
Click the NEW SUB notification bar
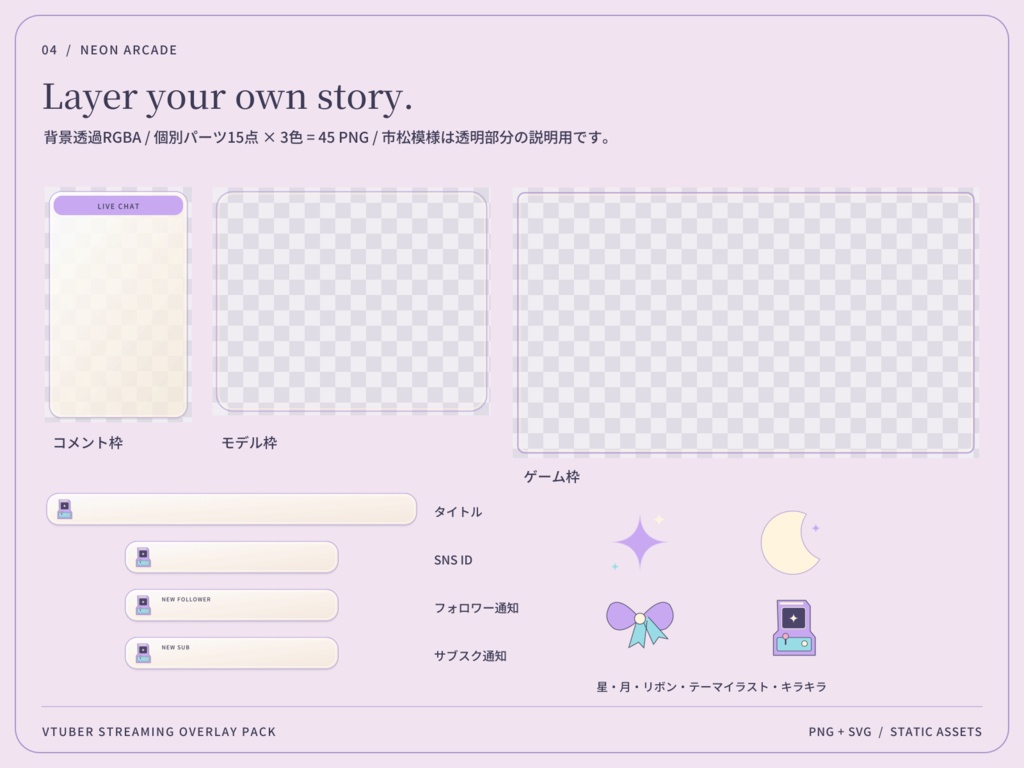pyautogui.click(x=232, y=653)
